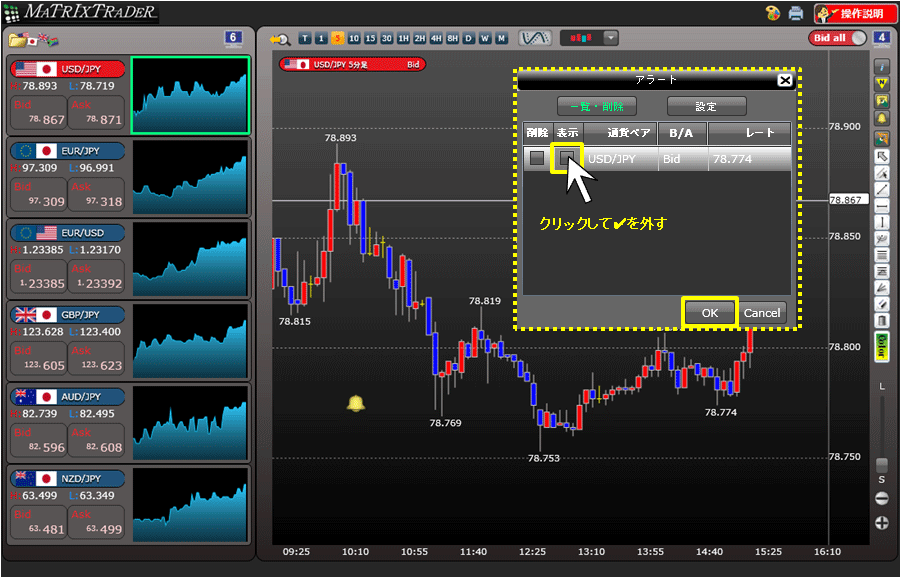Click the chart drawing edit icon
This screenshot has width=901, height=578.
point(881,138)
